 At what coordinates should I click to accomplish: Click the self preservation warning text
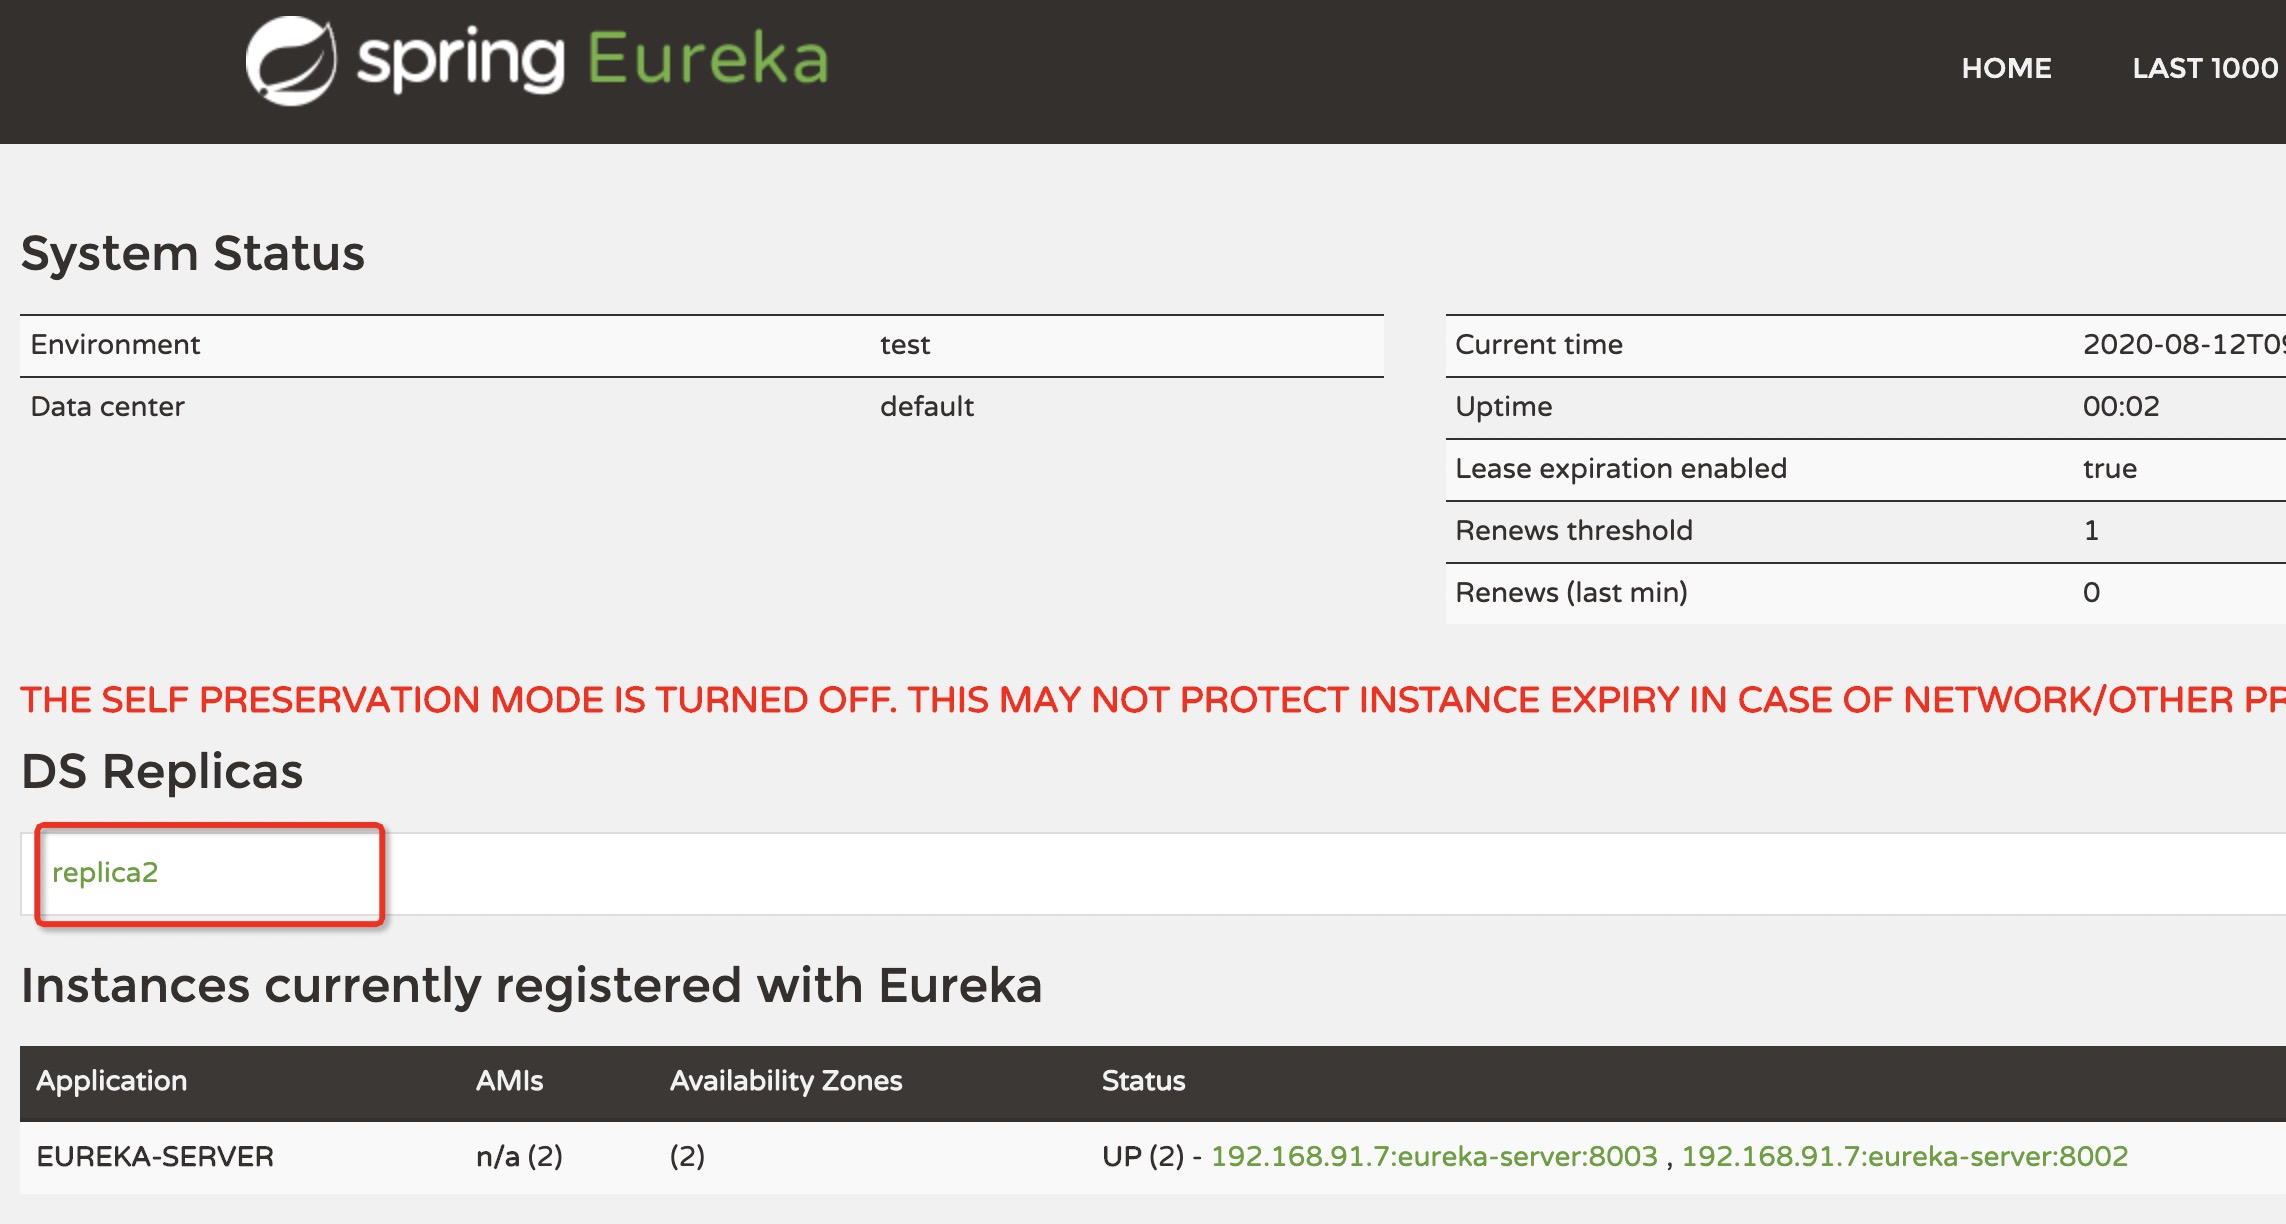(1150, 700)
